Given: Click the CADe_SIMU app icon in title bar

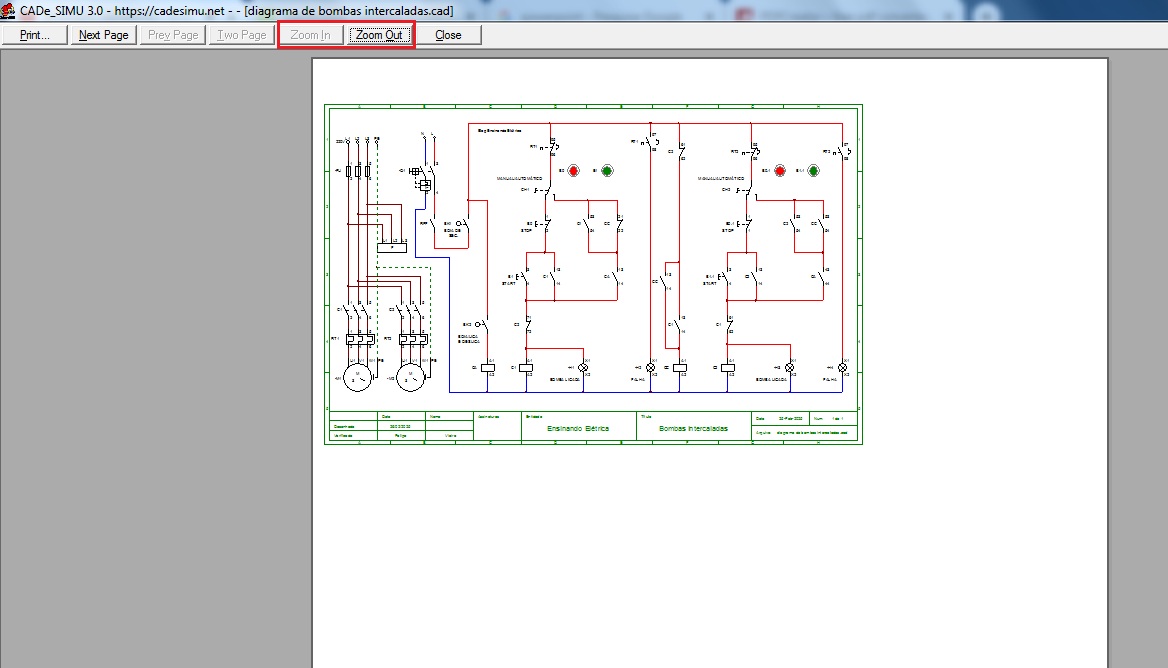Looking at the screenshot, I should (8, 10).
